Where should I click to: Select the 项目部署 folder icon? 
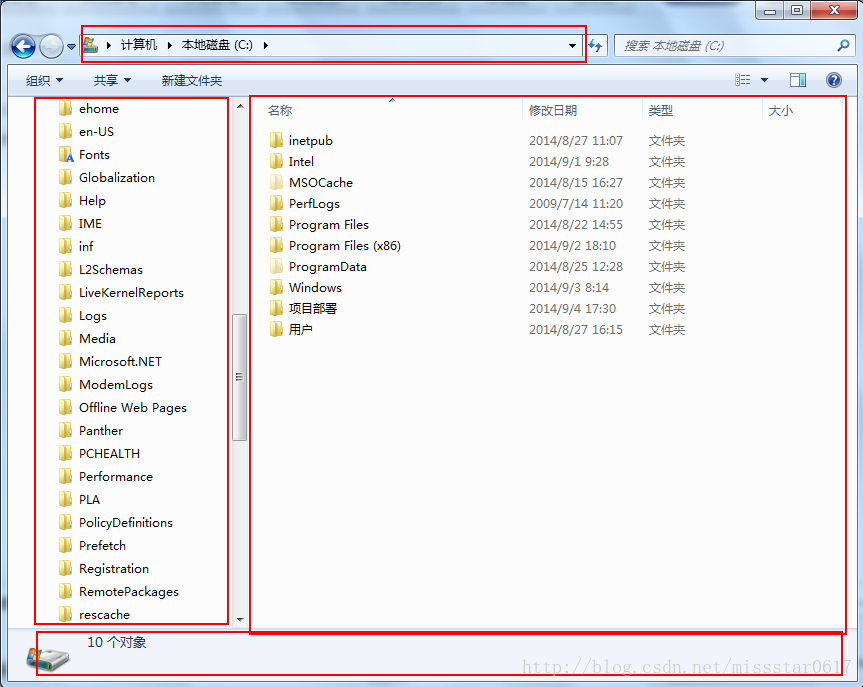tap(276, 308)
